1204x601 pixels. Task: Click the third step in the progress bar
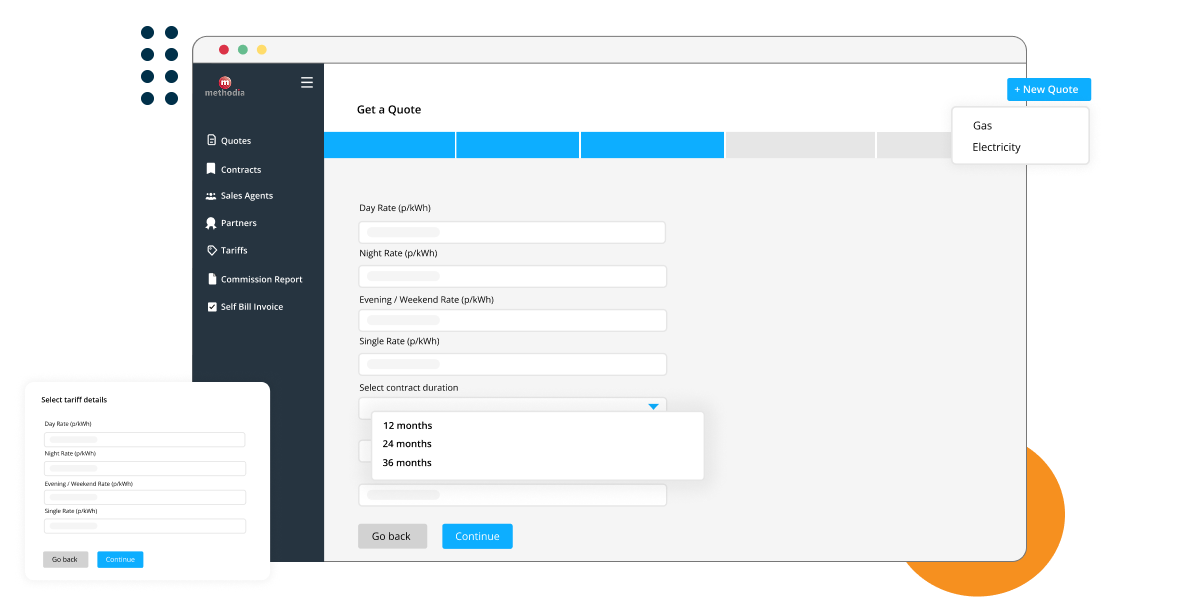[651, 144]
